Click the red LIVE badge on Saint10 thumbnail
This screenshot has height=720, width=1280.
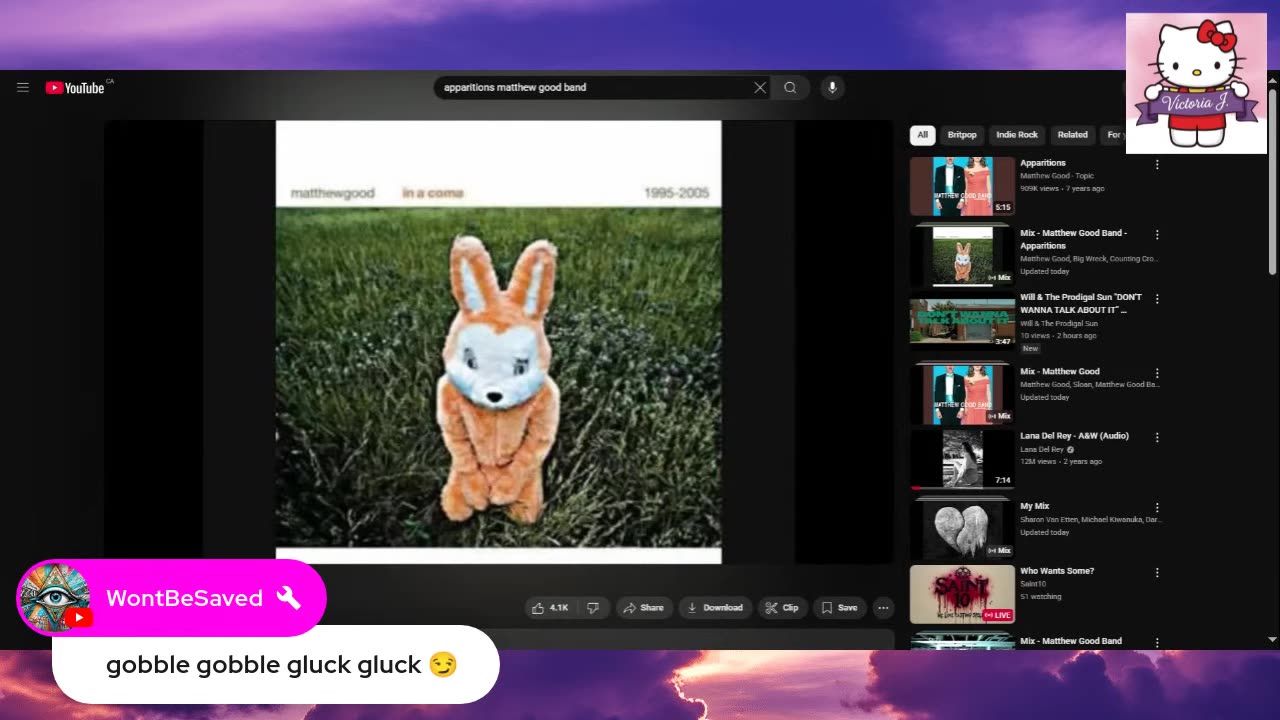[998, 615]
